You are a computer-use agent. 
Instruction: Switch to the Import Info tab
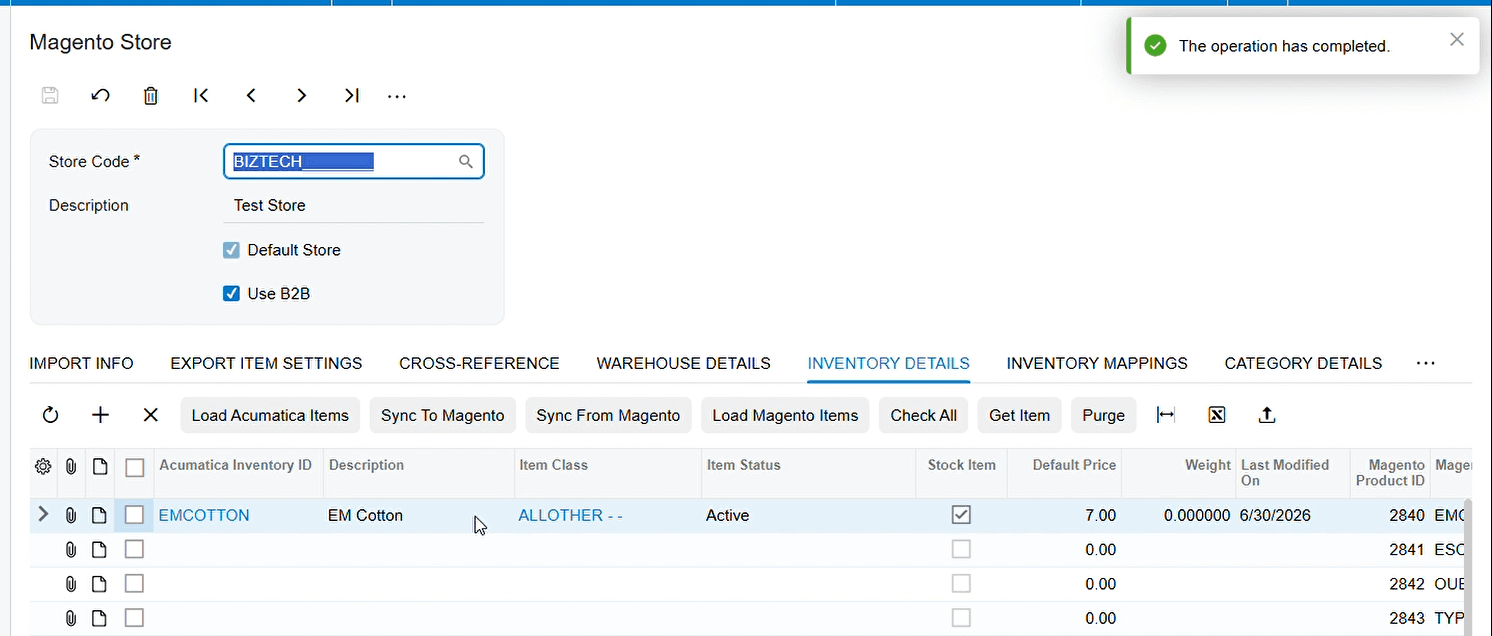(x=82, y=364)
